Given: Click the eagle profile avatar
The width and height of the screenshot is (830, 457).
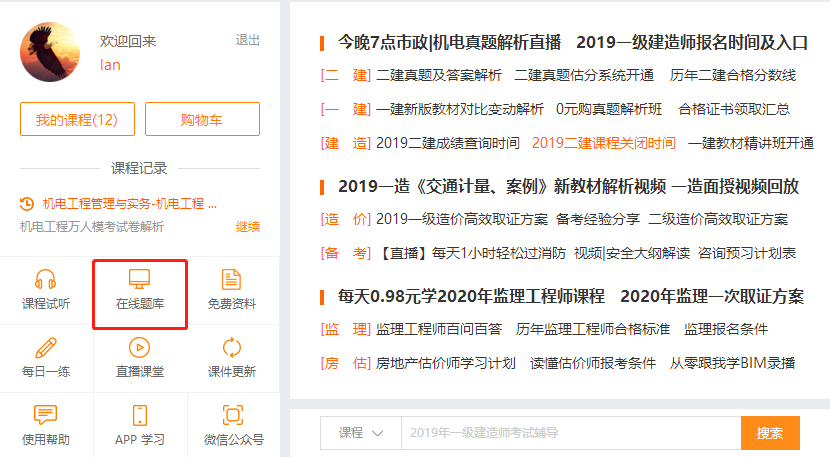Looking at the screenshot, I should (x=50, y=52).
